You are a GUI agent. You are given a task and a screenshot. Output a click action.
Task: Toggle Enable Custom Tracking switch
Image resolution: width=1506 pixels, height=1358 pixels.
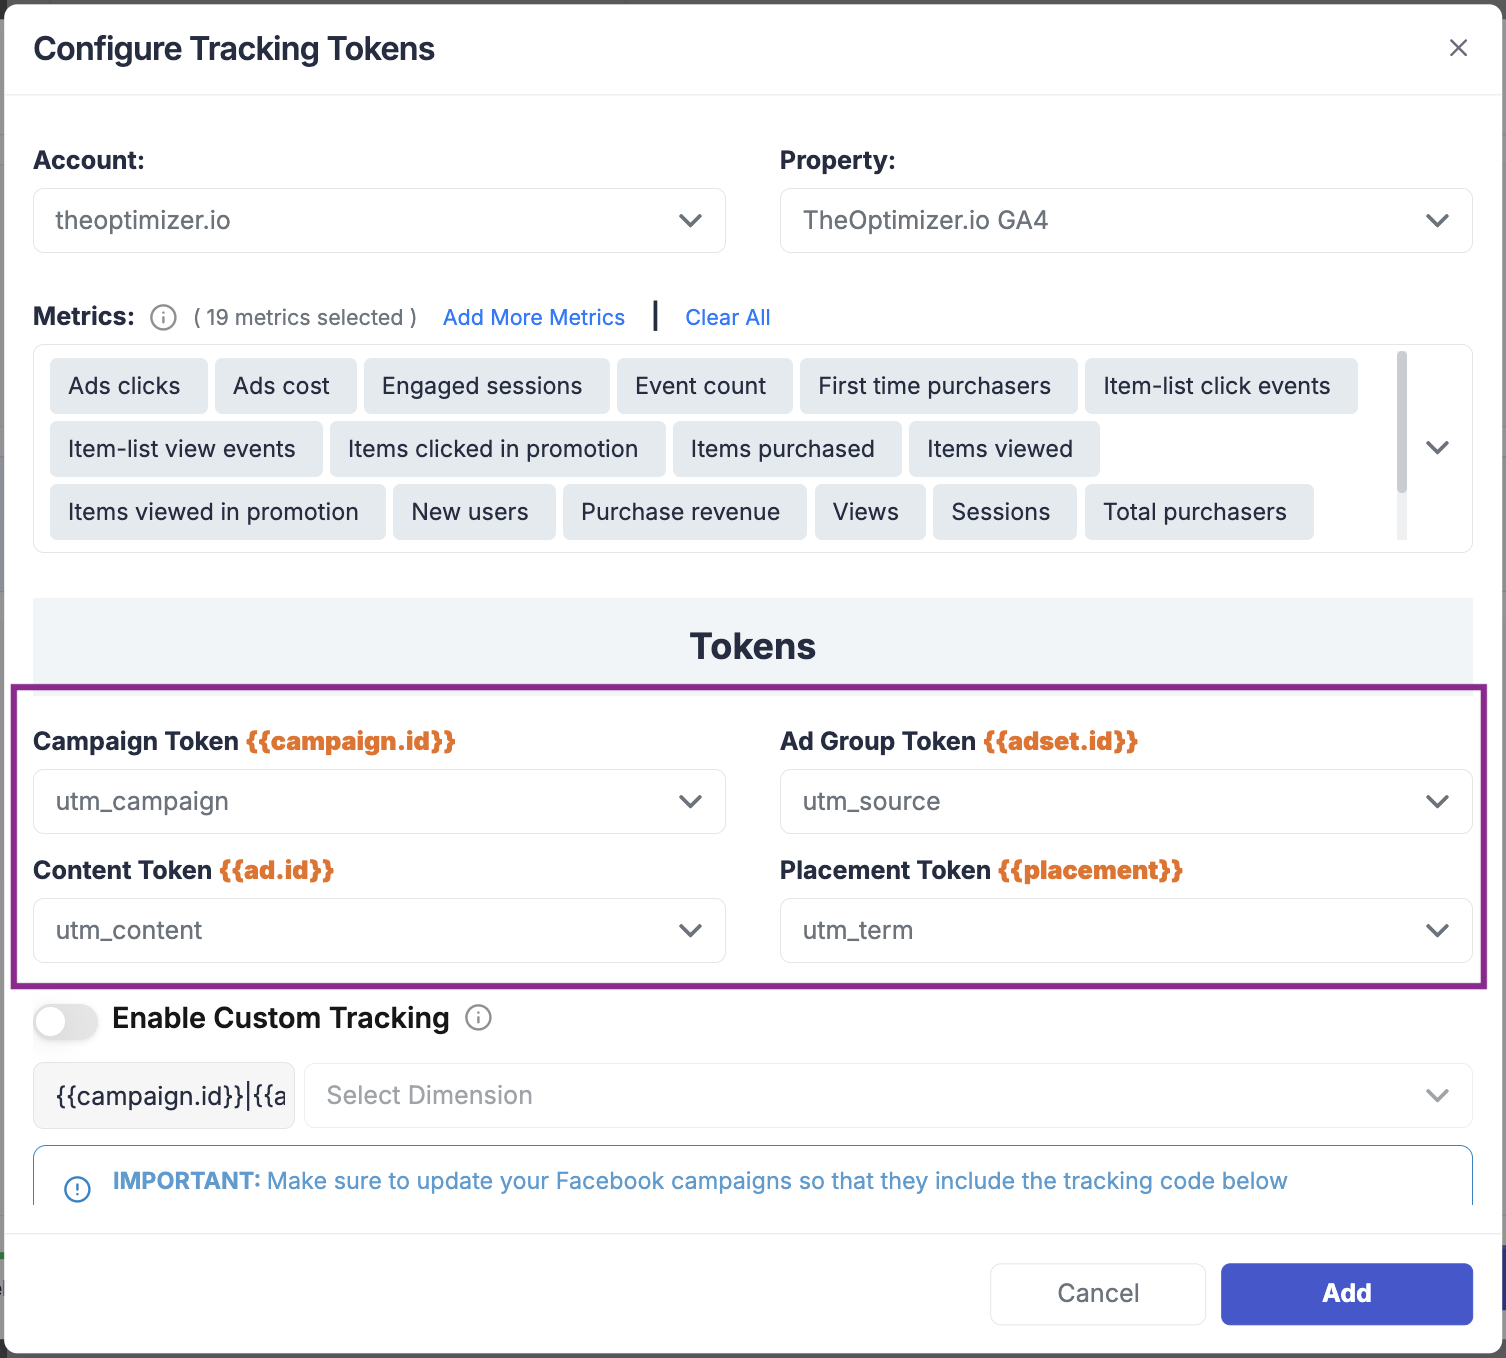[x=66, y=1021]
